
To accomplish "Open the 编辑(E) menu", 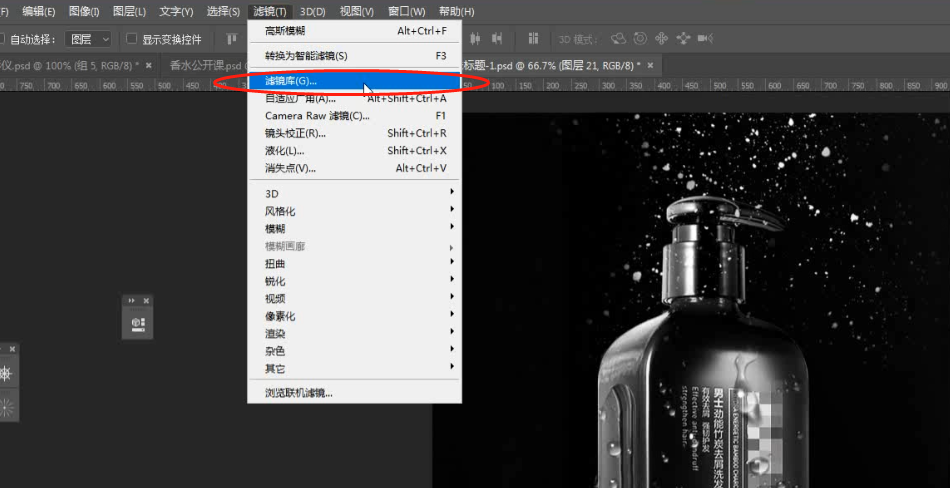I will [38, 12].
